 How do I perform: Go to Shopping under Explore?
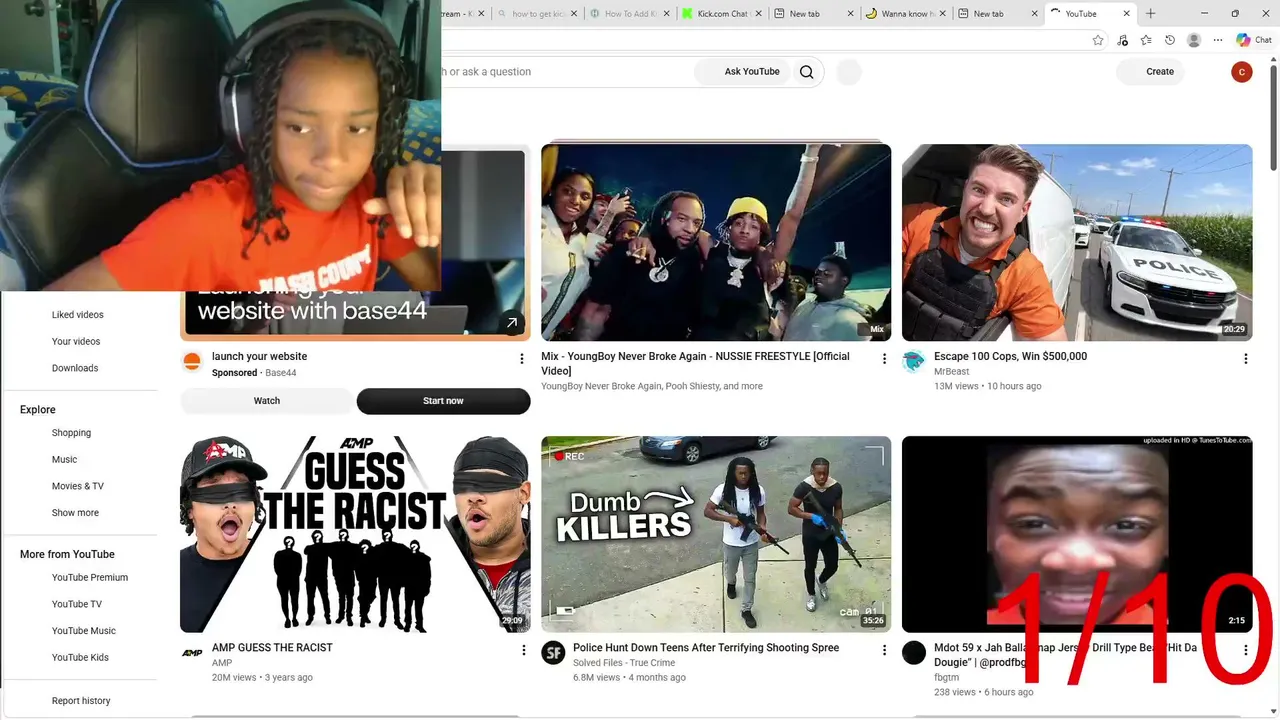coord(71,433)
